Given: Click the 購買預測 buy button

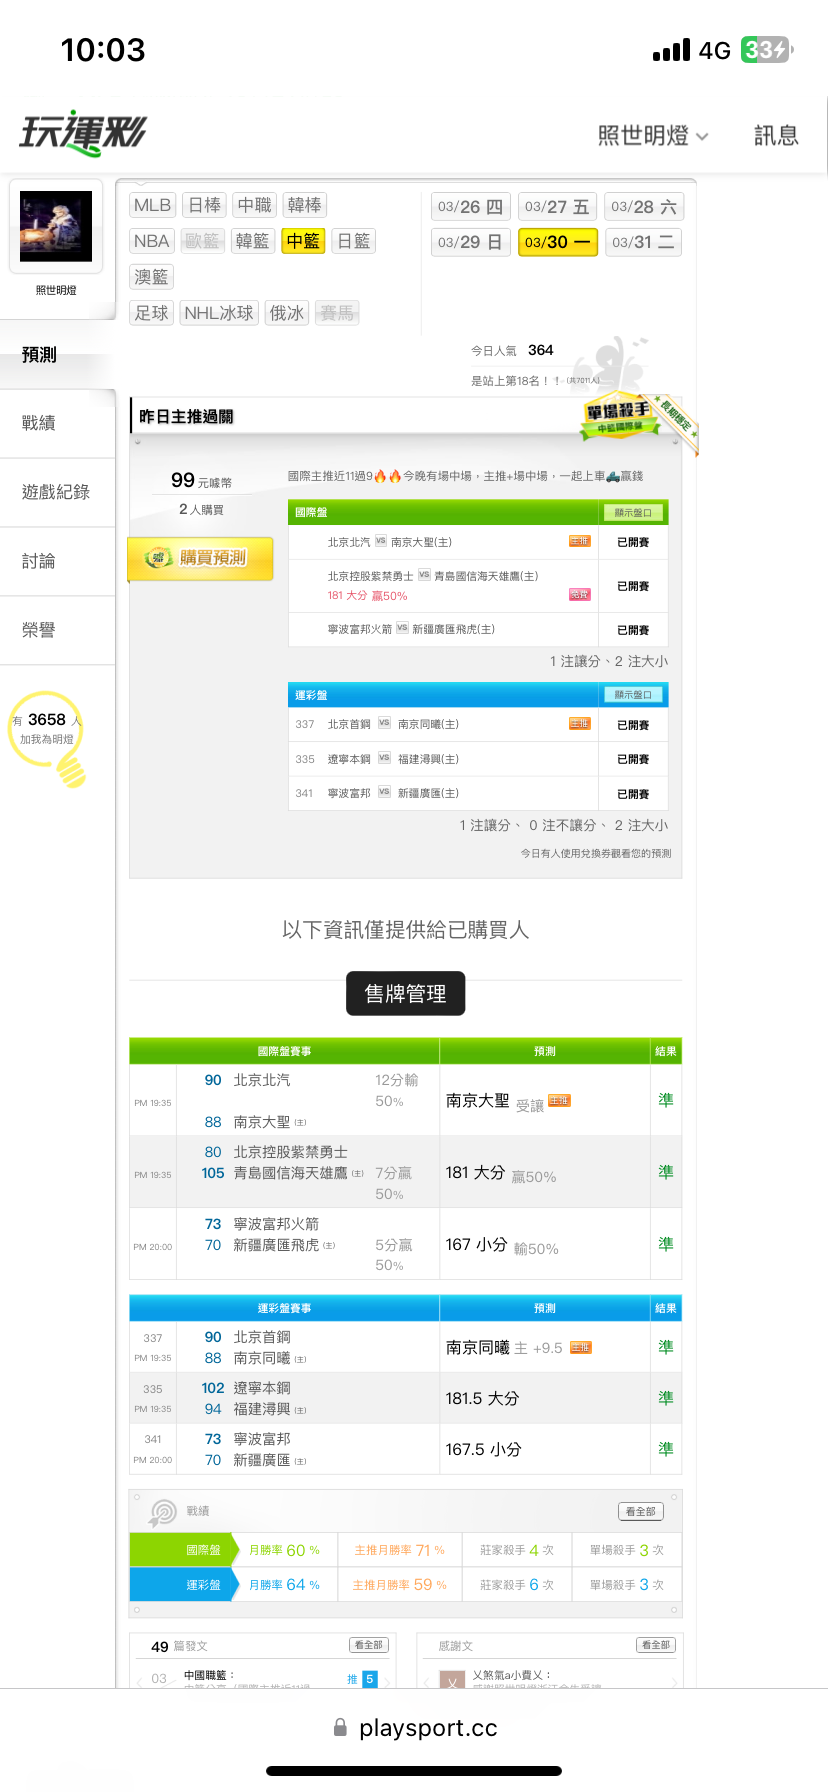Looking at the screenshot, I should pyautogui.click(x=200, y=558).
